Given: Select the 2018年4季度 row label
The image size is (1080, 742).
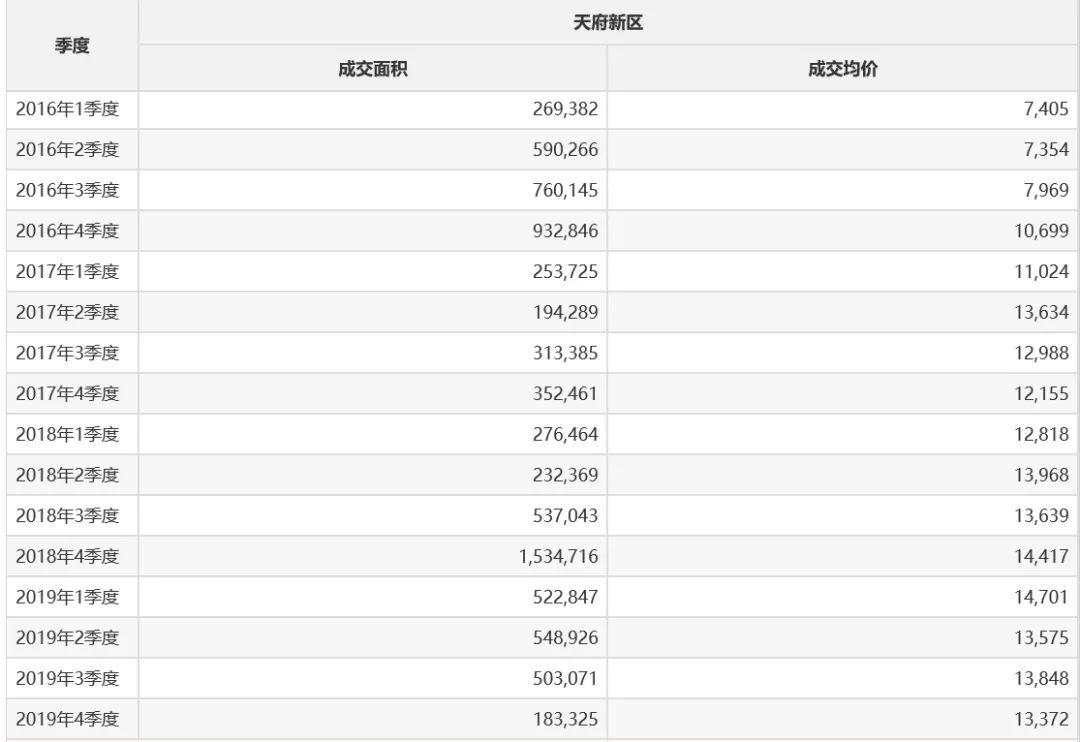Looking at the screenshot, I should (x=68, y=556).
